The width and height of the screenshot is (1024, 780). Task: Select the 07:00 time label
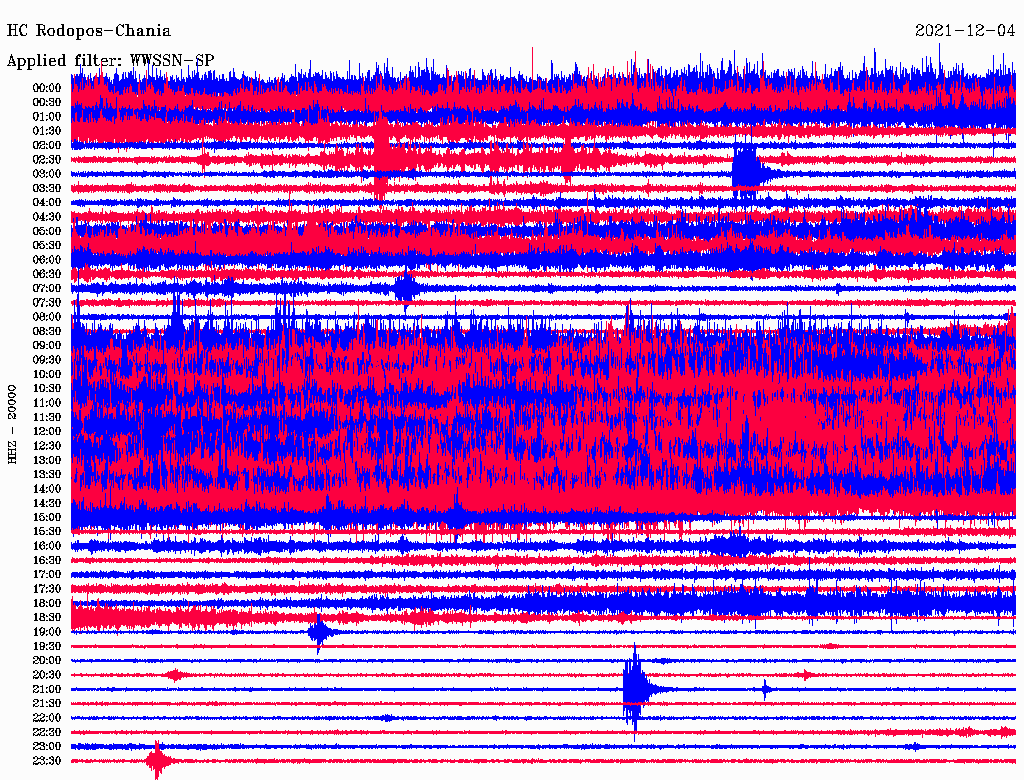[x=47, y=288]
